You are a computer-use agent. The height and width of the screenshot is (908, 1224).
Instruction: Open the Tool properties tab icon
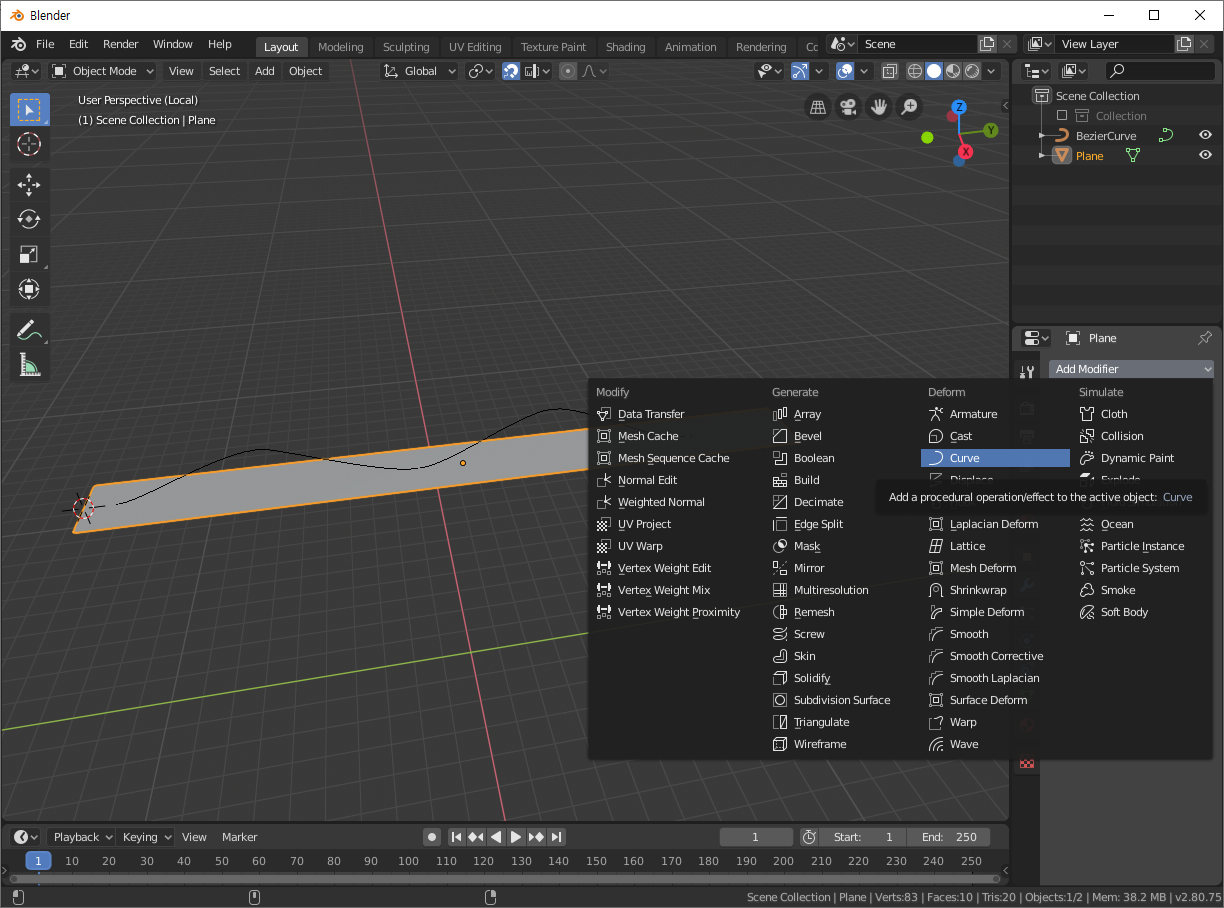[x=1026, y=372]
